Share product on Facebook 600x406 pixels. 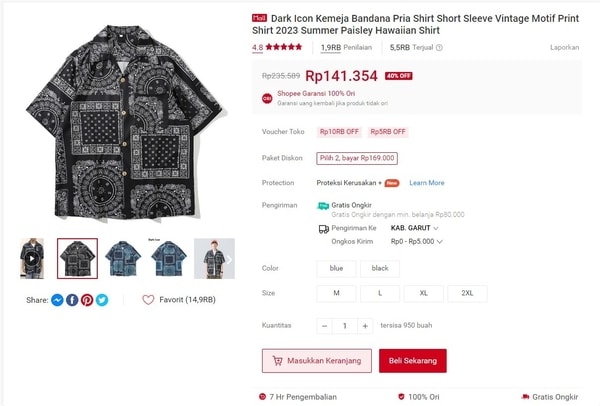[x=72, y=300]
